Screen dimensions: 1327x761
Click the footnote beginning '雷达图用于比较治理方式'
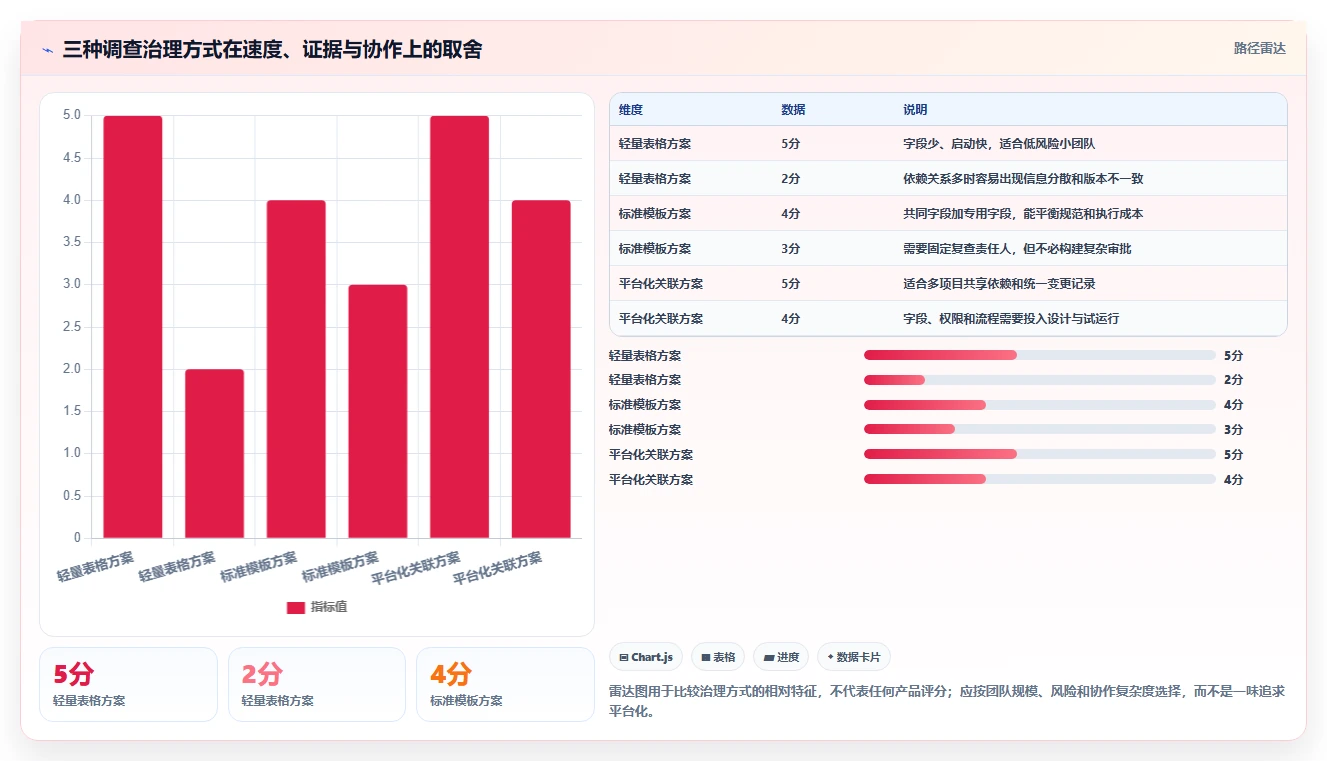coord(946,701)
